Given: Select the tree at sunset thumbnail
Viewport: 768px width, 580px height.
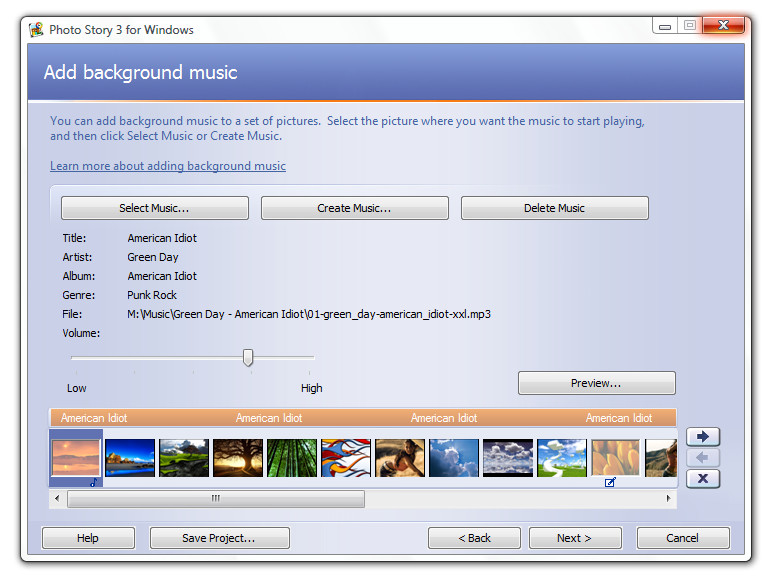Looking at the screenshot, I should pyautogui.click(x=238, y=458).
